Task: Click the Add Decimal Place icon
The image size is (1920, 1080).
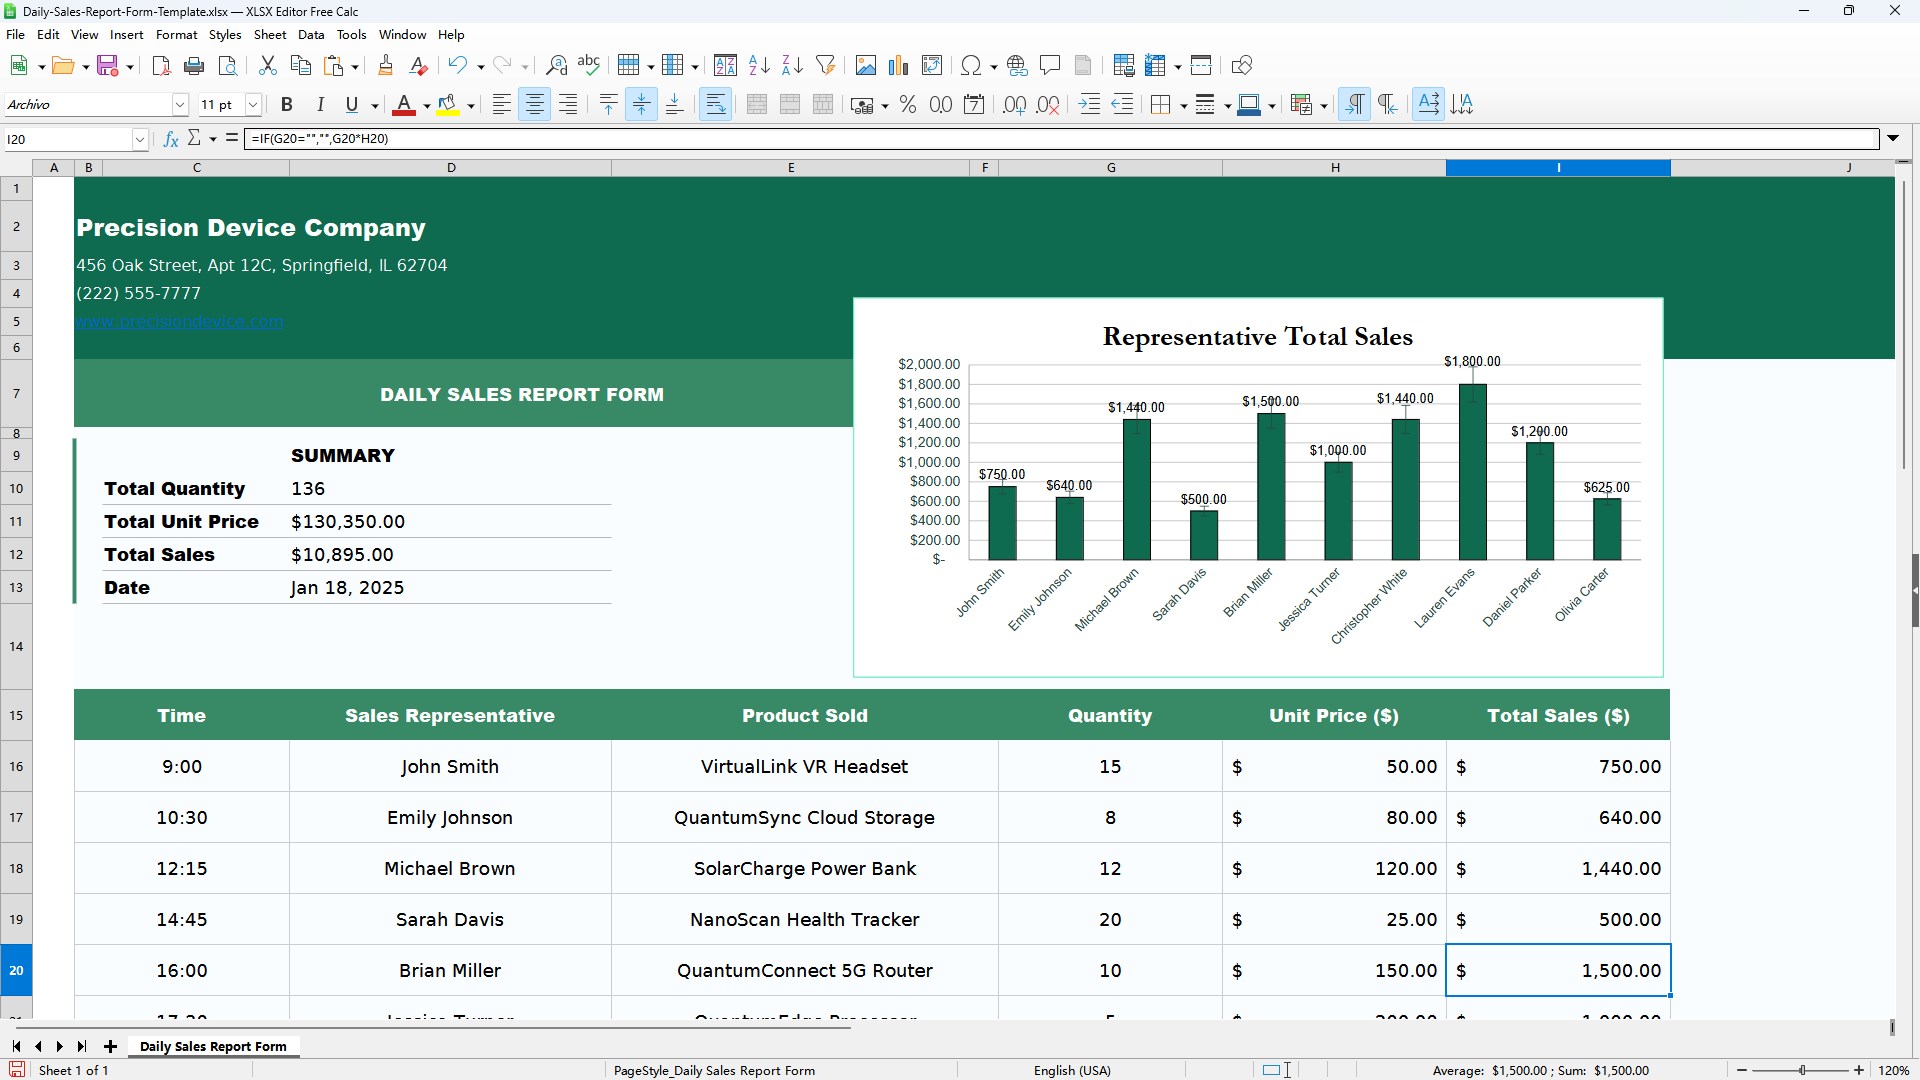Action: (1014, 105)
